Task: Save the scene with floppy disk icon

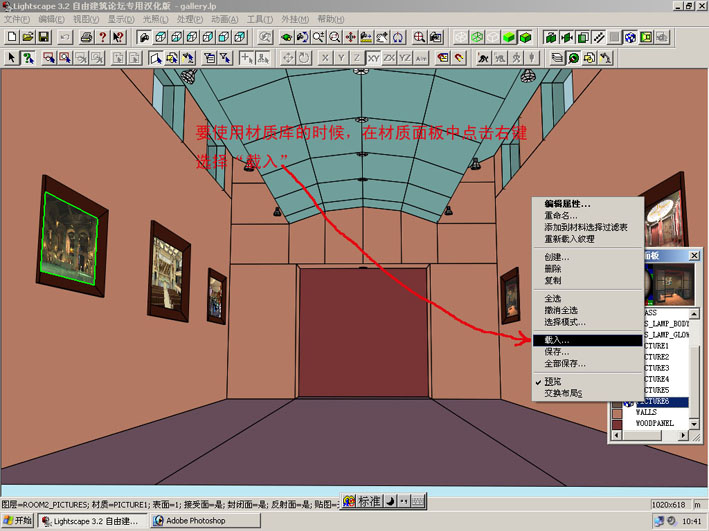Action: point(44,37)
